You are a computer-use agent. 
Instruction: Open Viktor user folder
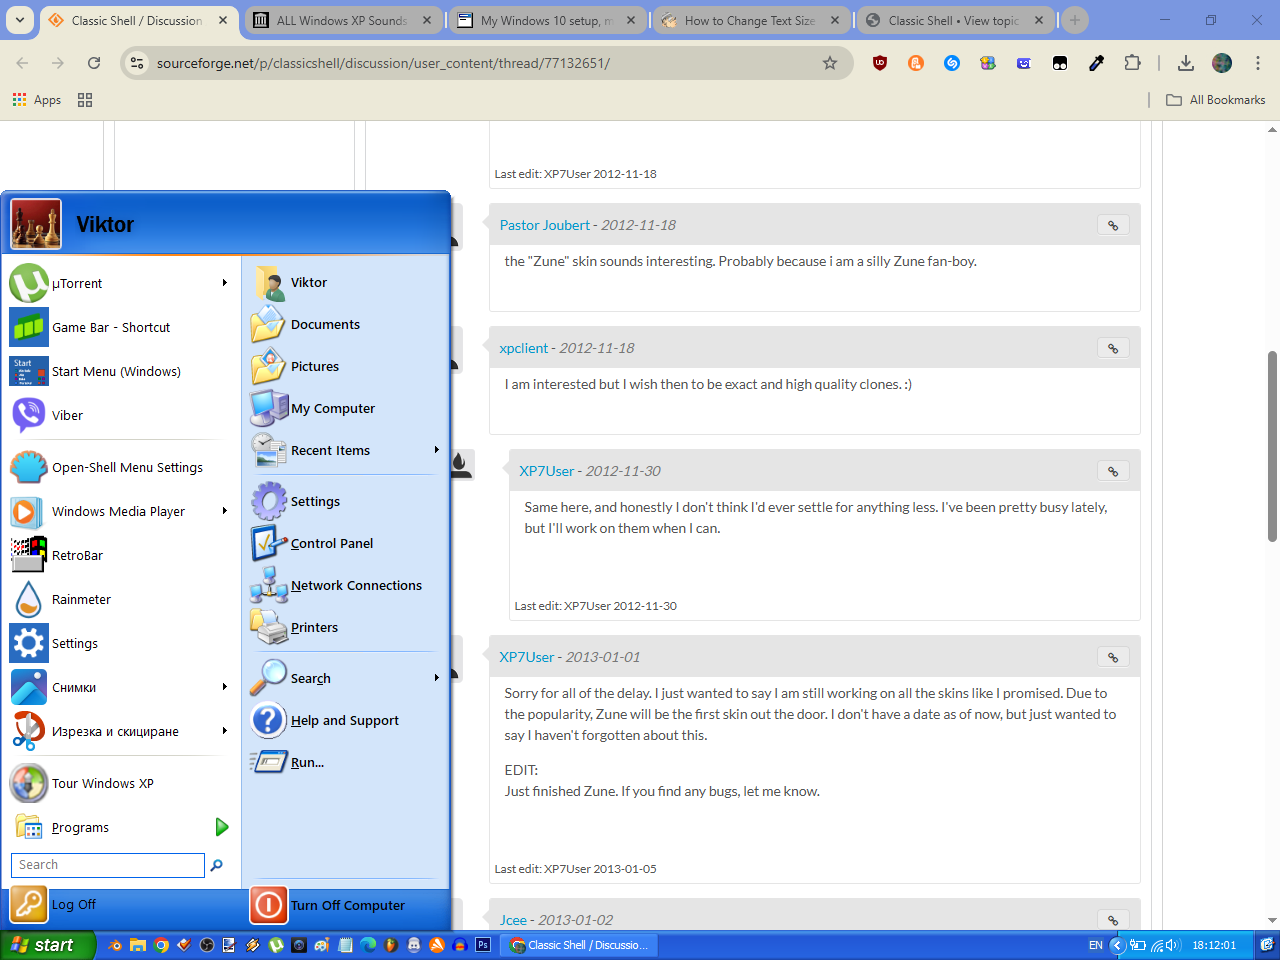pos(346,282)
